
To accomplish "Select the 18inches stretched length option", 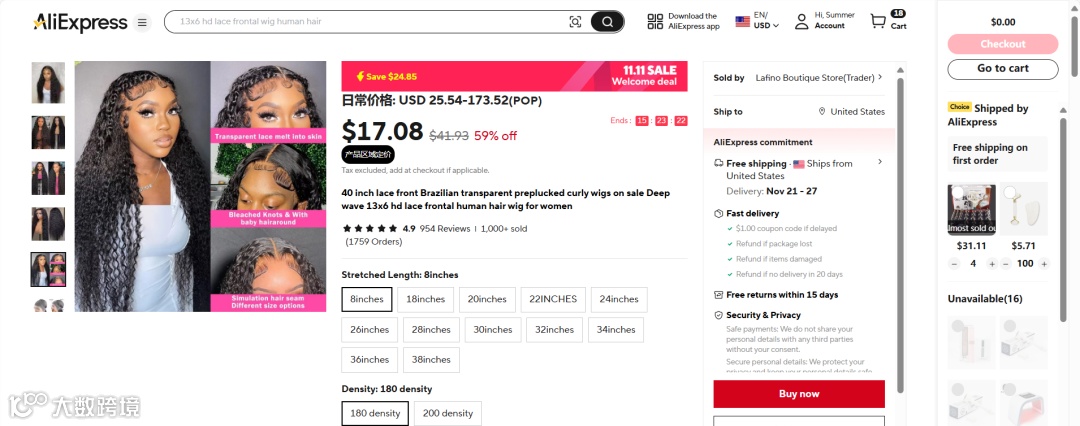I will [x=425, y=300].
